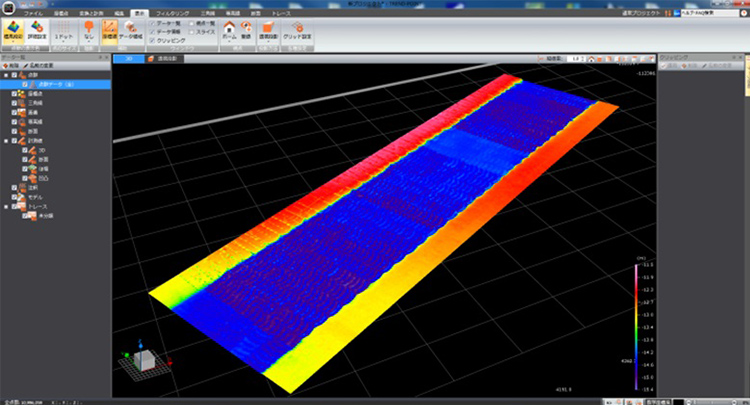Click the exaggeration value field showing 1.0
The width and height of the screenshot is (750, 405).
pos(574,59)
